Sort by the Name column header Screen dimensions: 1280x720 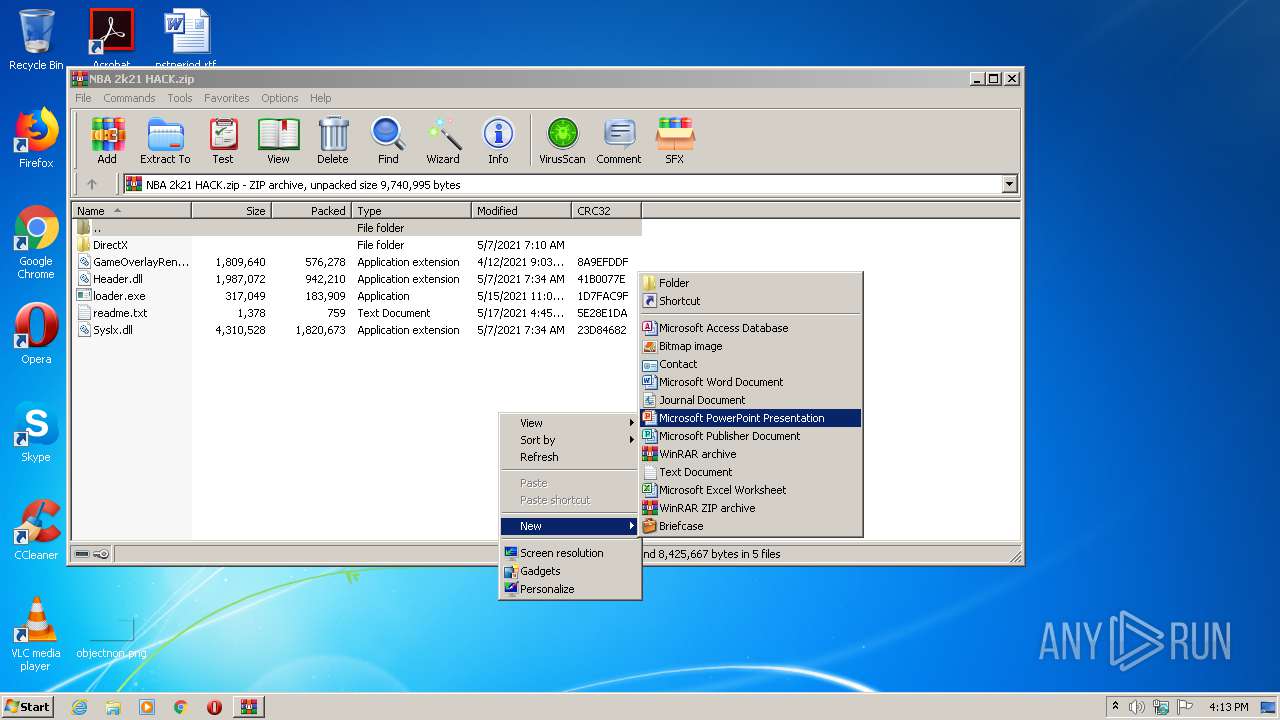(131, 211)
